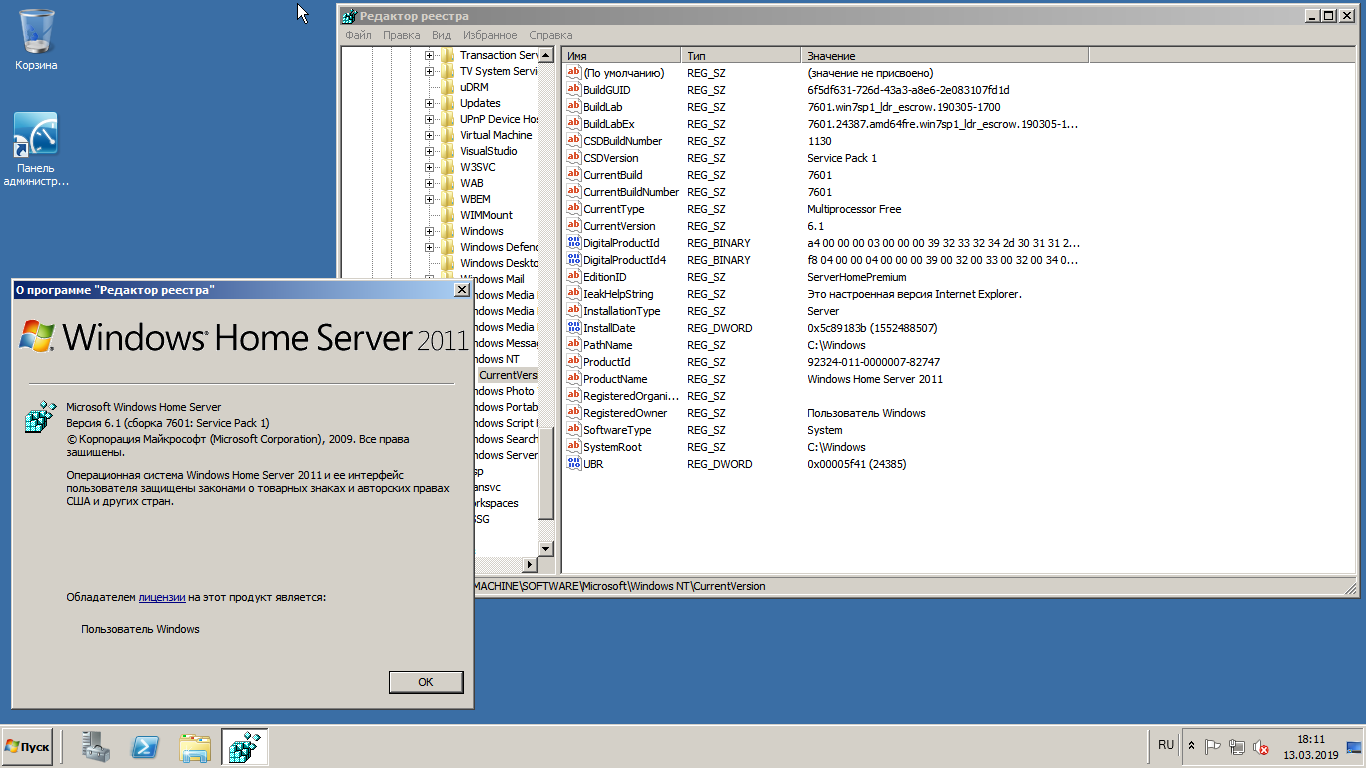
Task: Sort values by the Тип column header
Action: (x=741, y=56)
